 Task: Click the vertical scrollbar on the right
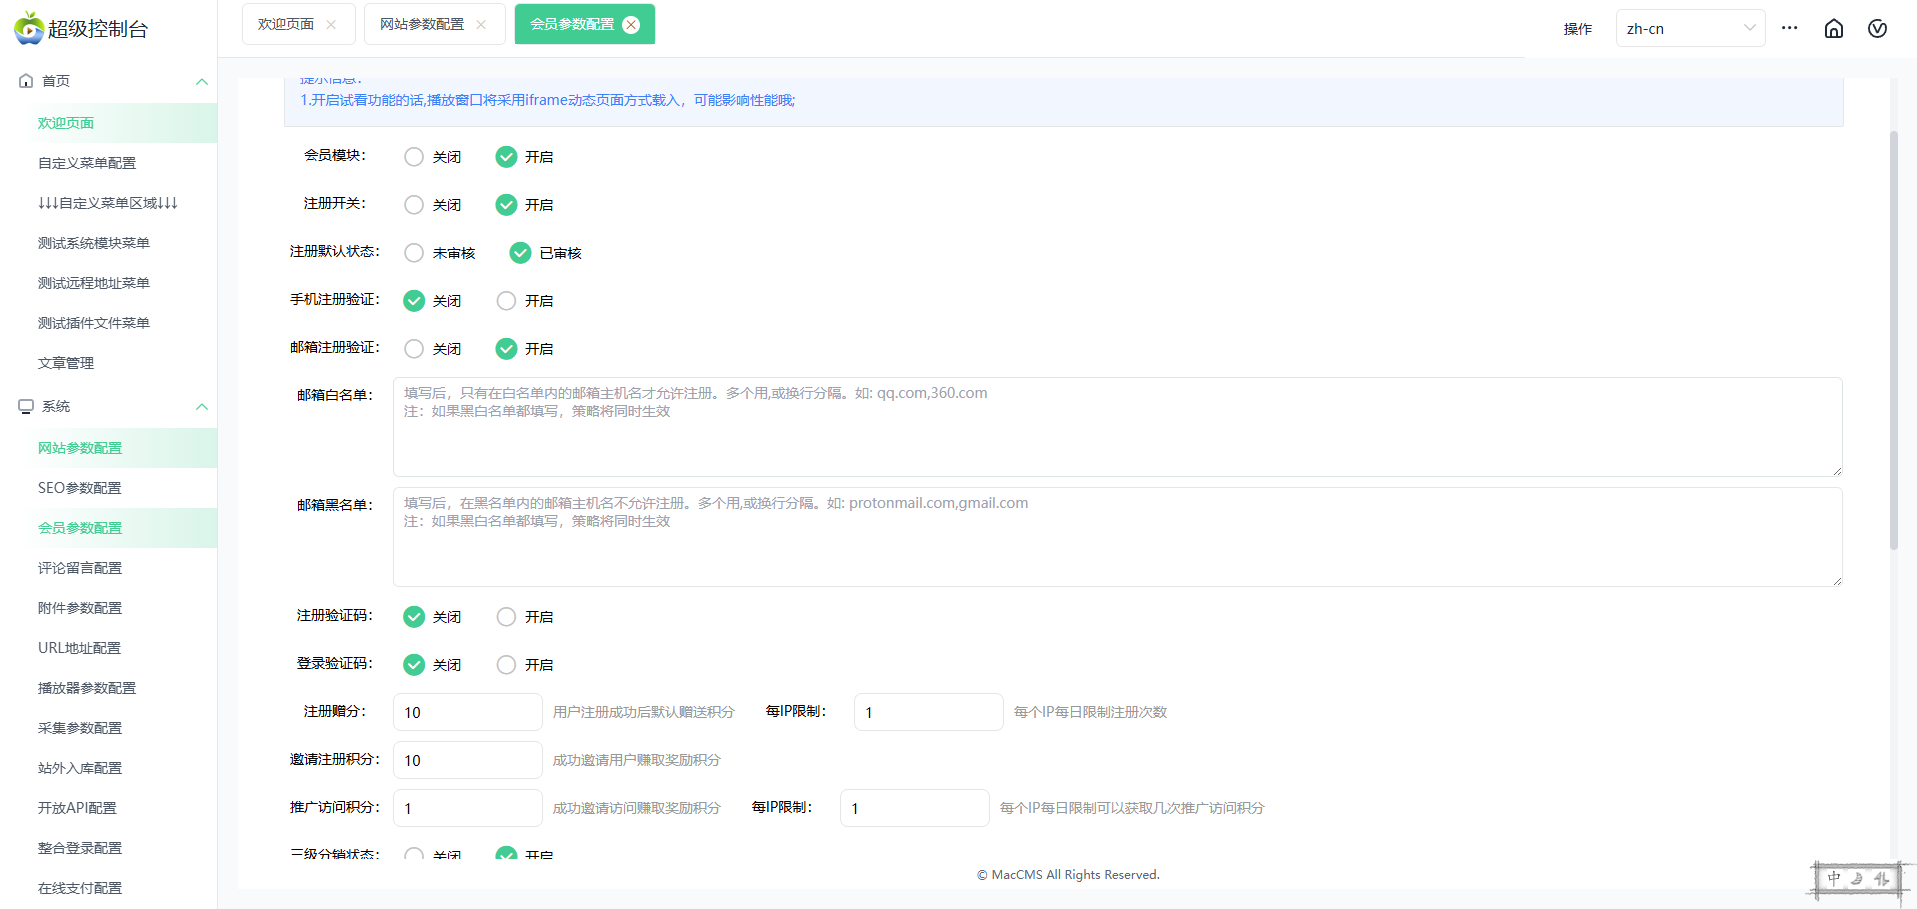tap(1893, 340)
